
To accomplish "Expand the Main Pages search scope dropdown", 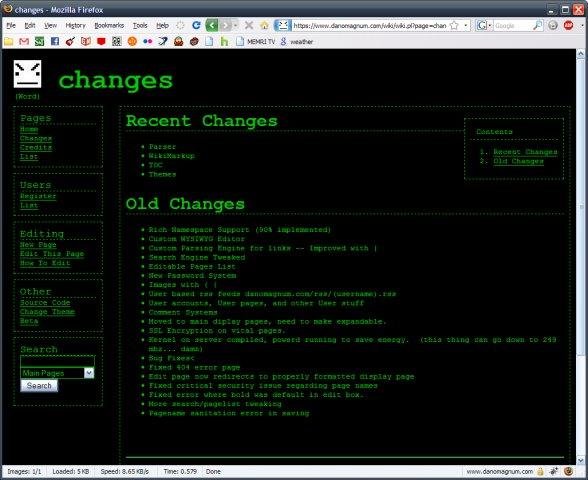I will tap(89, 373).
